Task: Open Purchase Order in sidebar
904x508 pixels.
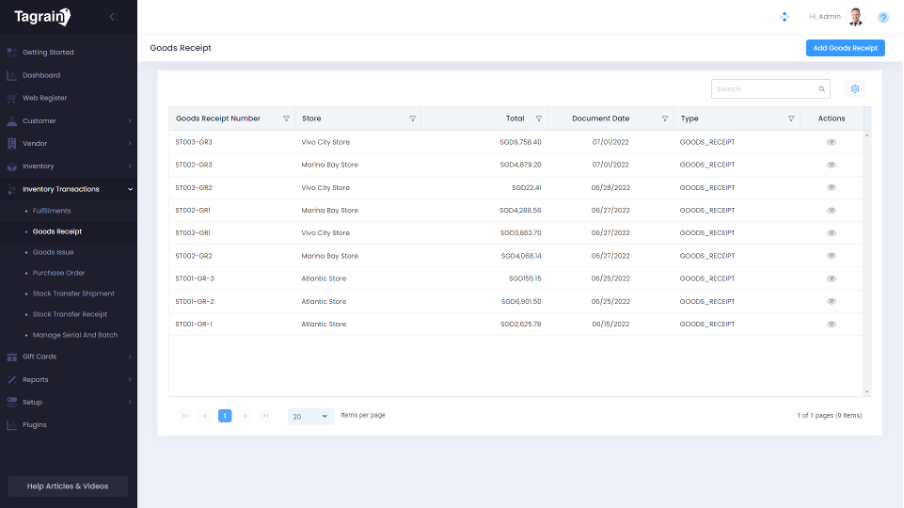Action: tap(59, 273)
